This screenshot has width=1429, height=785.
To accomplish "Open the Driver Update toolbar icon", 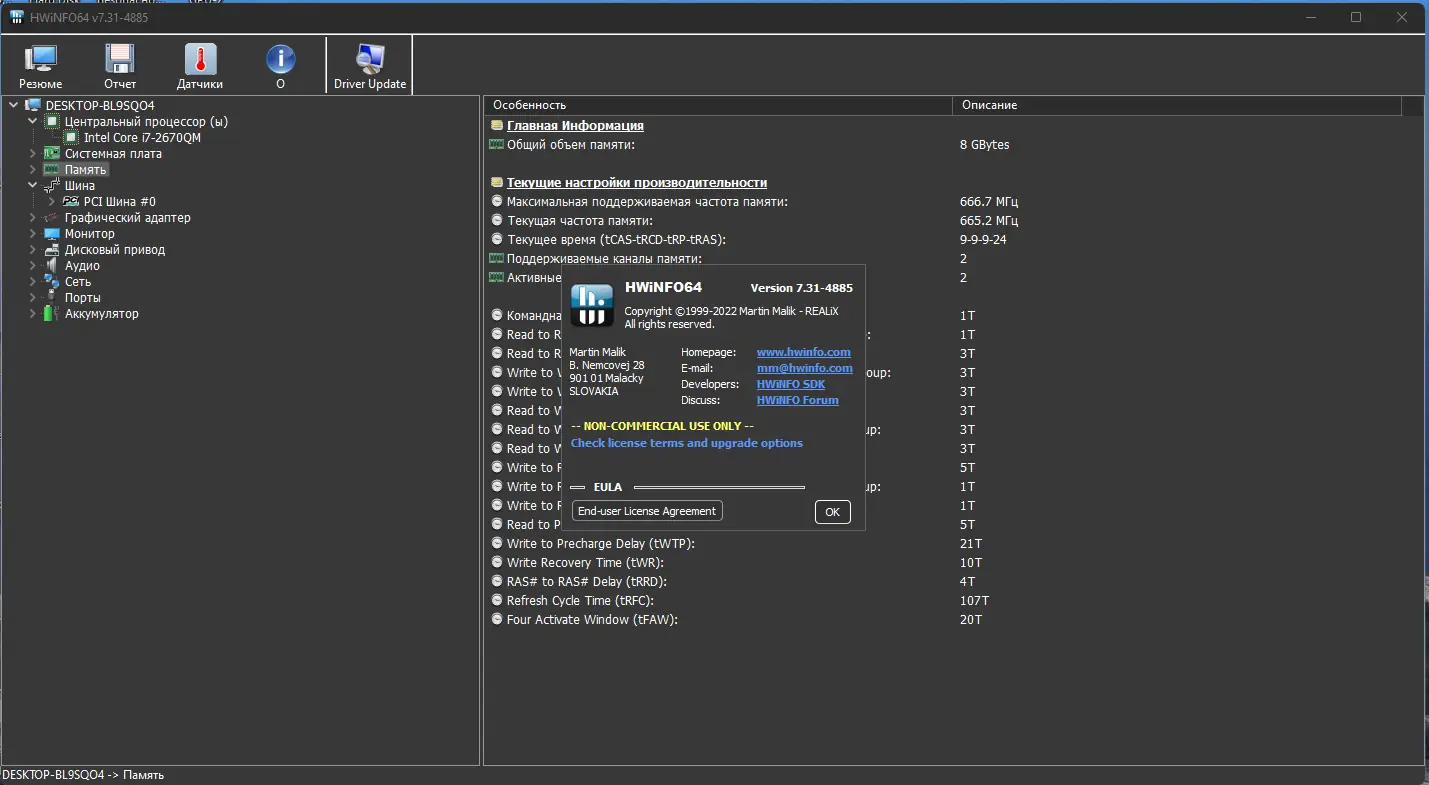I will 370,66.
